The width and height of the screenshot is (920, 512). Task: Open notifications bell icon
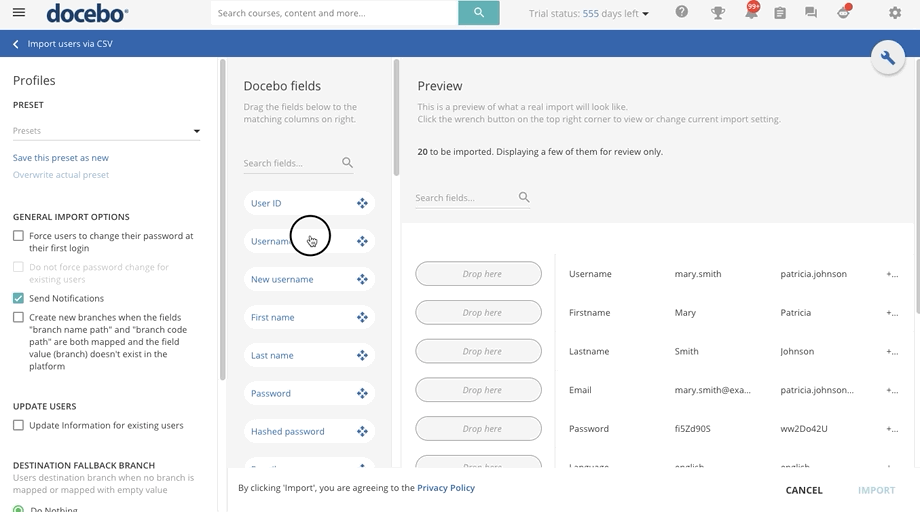(750, 13)
